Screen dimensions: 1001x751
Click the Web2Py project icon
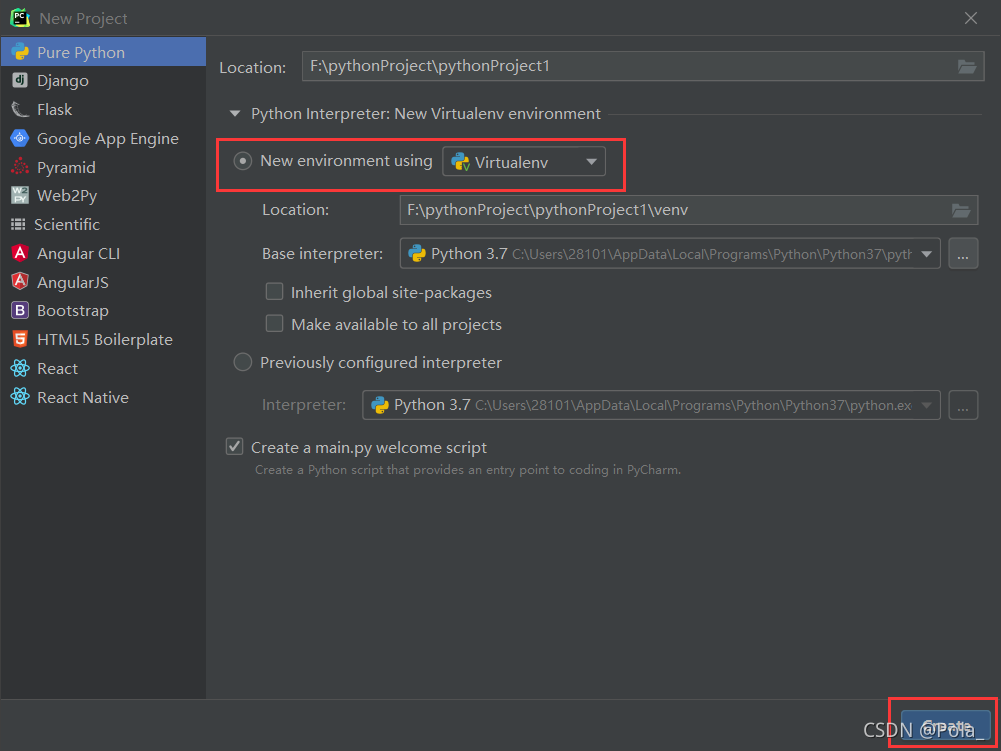click(x=20, y=195)
